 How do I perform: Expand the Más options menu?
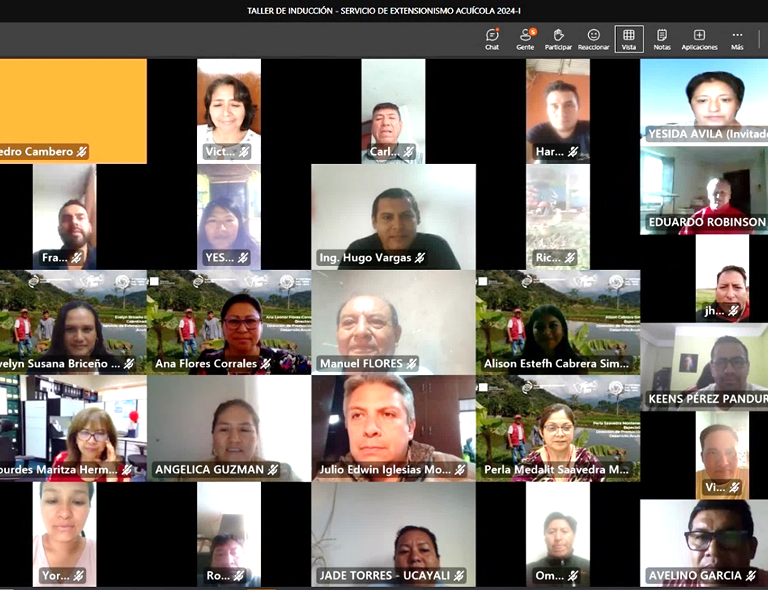737,39
